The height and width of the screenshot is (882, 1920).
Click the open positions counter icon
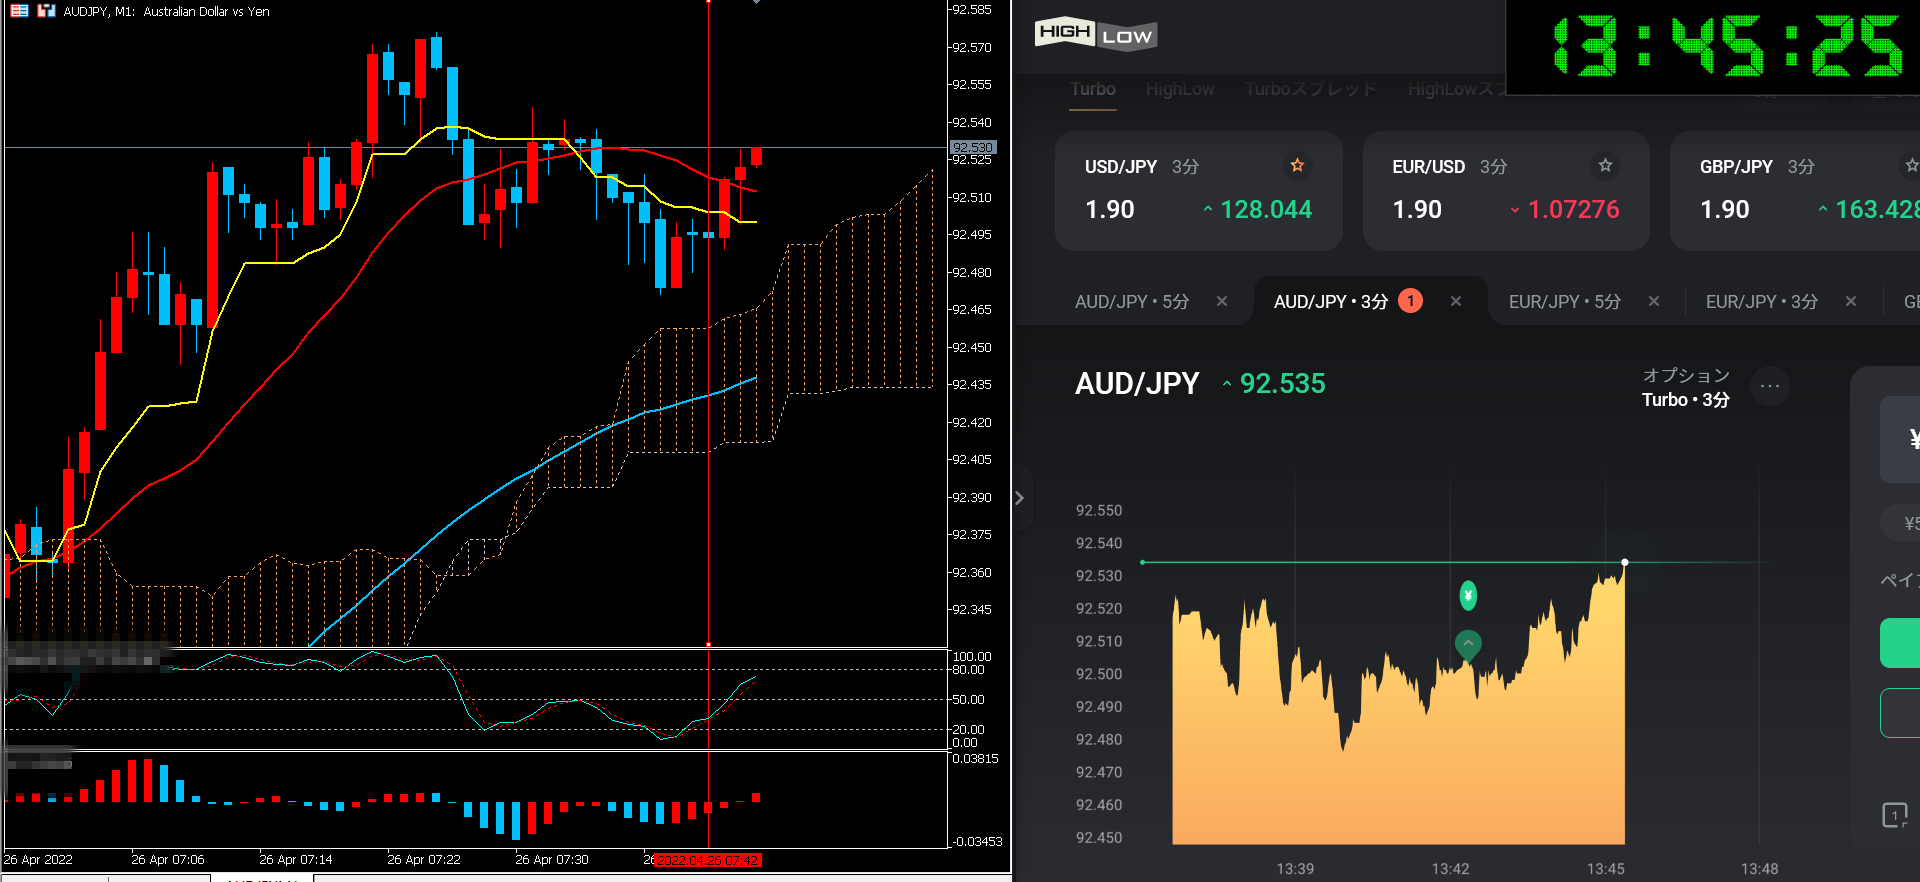1894,815
